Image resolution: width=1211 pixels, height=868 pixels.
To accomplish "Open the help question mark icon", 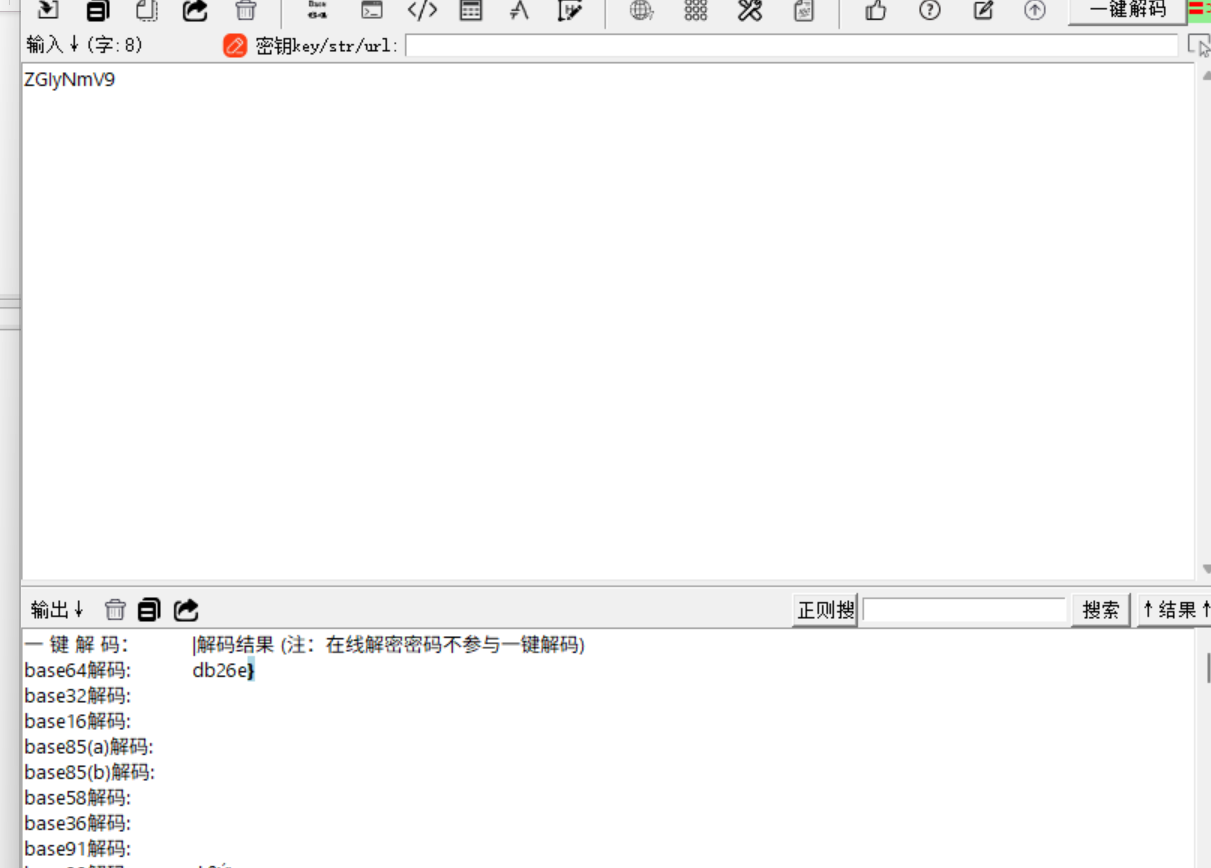I will (930, 11).
